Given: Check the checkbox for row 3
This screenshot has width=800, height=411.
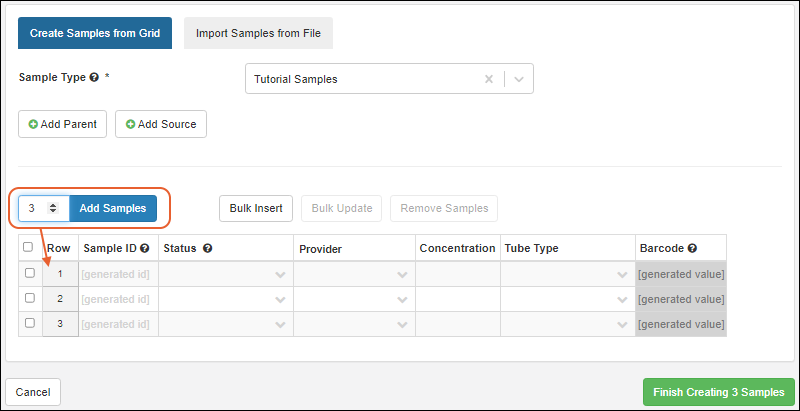Looking at the screenshot, I should pyautogui.click(x=29, y=323).
